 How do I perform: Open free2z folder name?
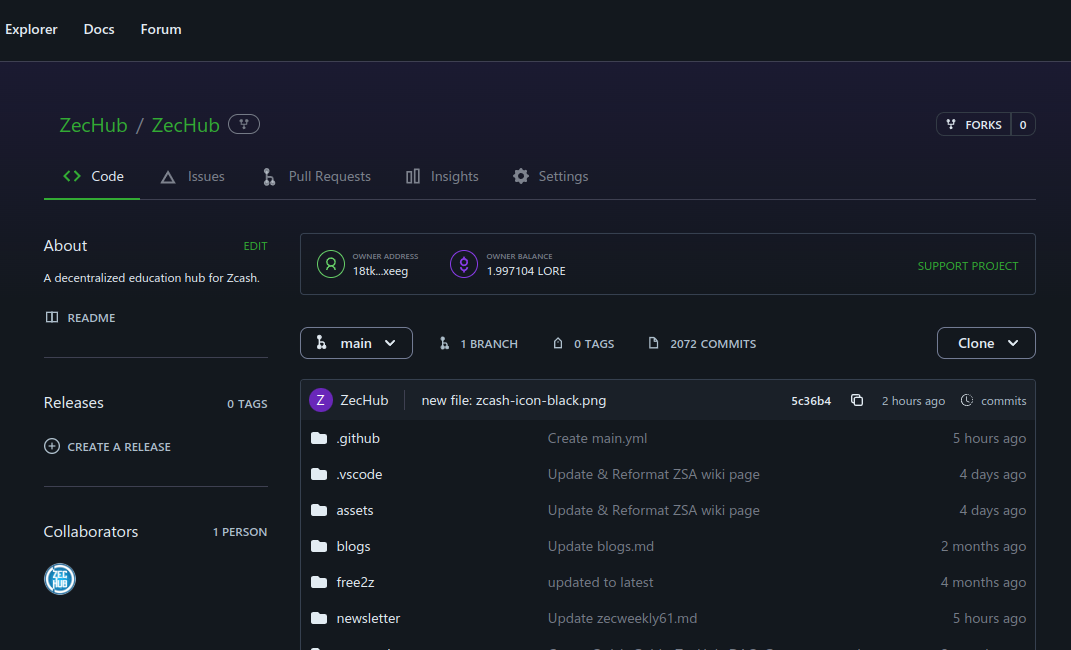click(x=355, y=582)
